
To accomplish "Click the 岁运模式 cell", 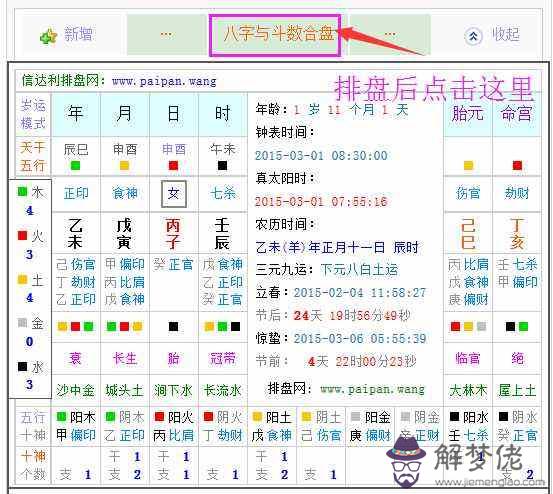I will coord(33,114).
